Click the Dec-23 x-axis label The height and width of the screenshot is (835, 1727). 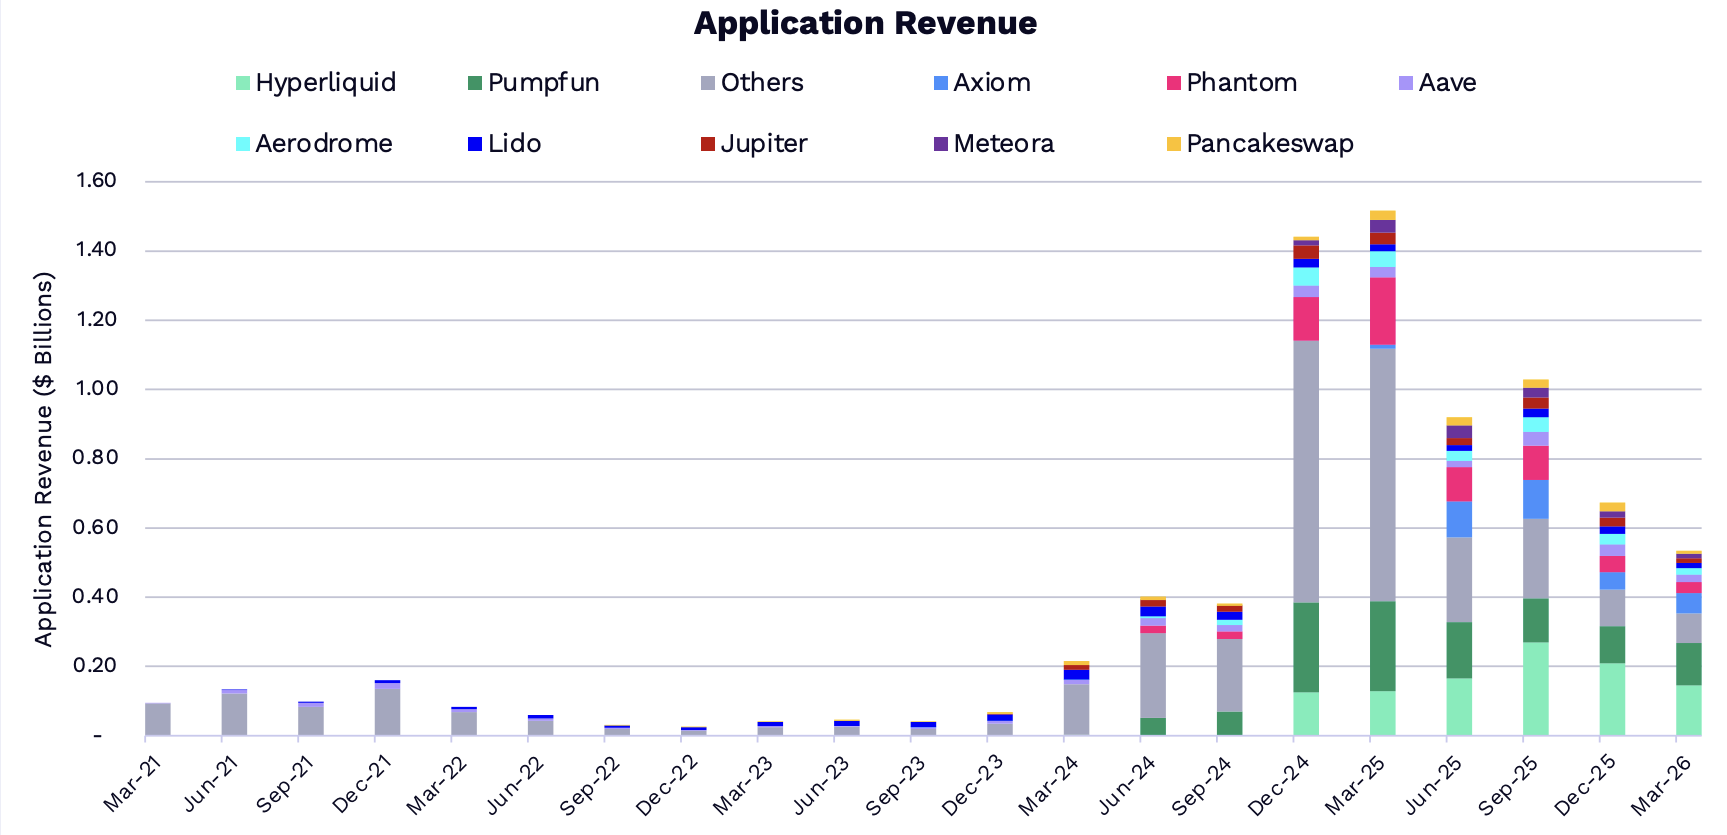pos(973,785)
